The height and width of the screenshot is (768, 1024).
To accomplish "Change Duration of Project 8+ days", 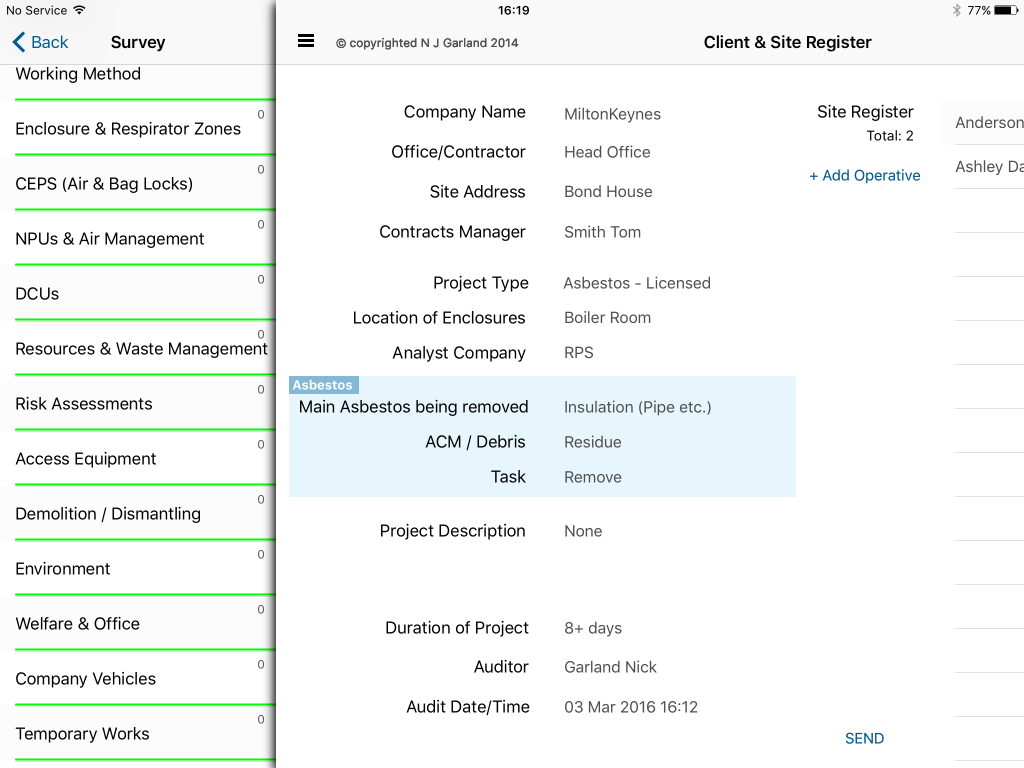I will 592,628.
